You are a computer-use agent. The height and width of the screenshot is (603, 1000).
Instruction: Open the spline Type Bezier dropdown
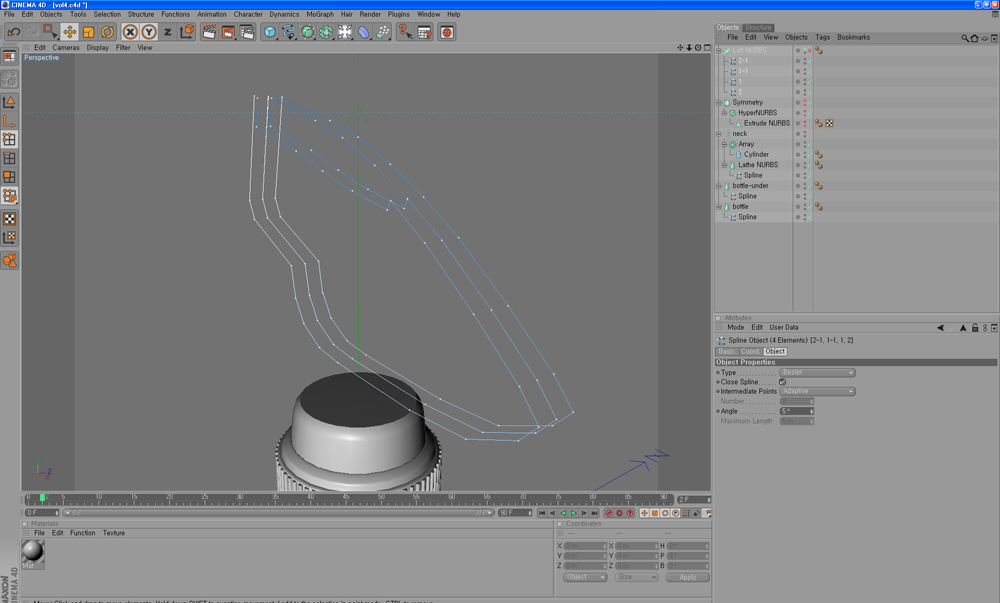(818, 372)
